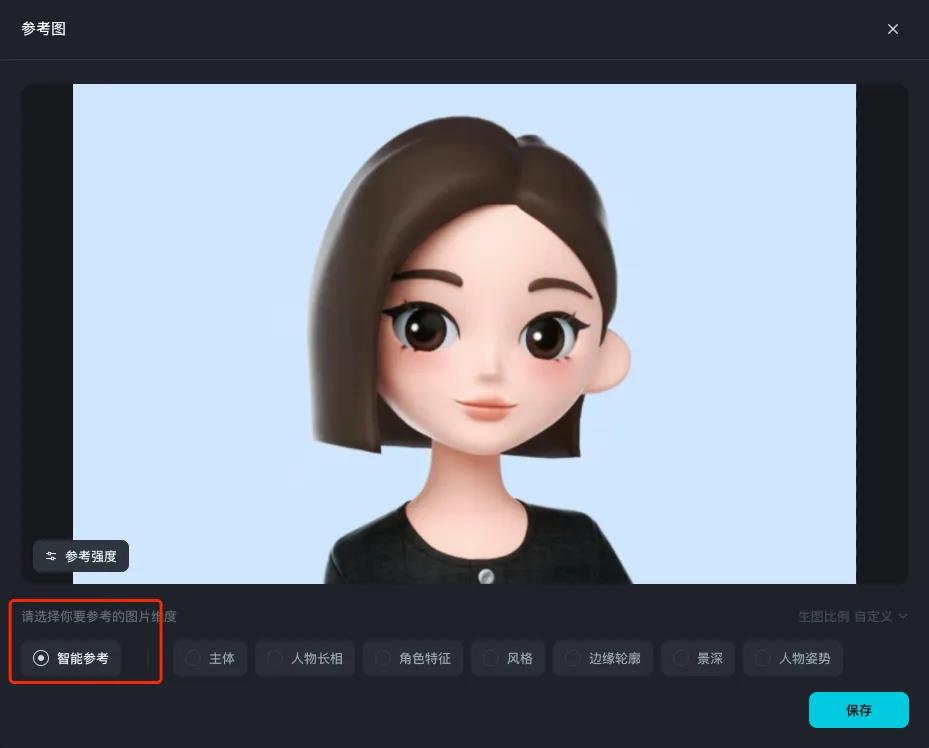Select the 主体 reference dimension
This screenshot has width=929, height=748.
210,658
